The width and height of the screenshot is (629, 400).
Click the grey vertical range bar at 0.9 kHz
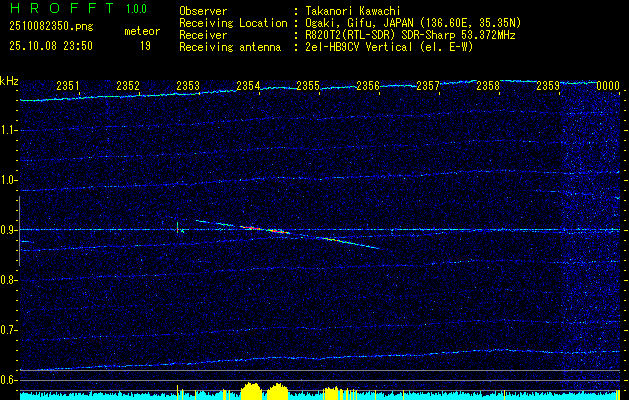click(x=19, y=231)
